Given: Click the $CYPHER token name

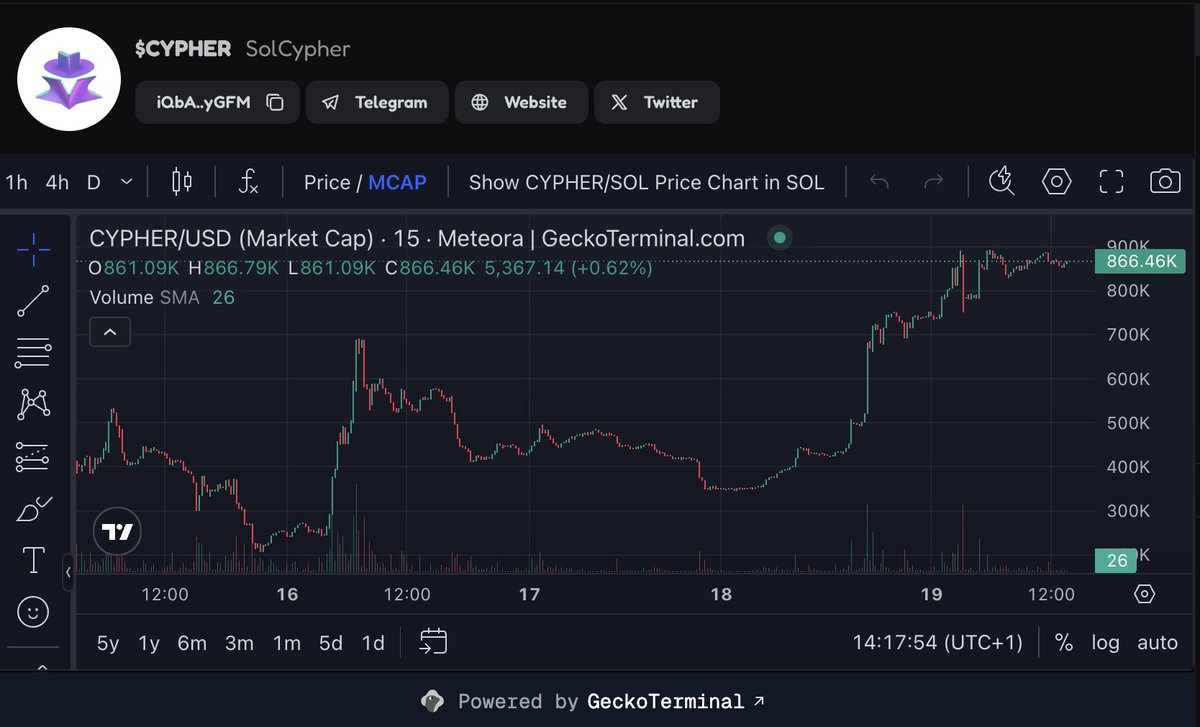Looking at the screenshot, I should point(183,48).
